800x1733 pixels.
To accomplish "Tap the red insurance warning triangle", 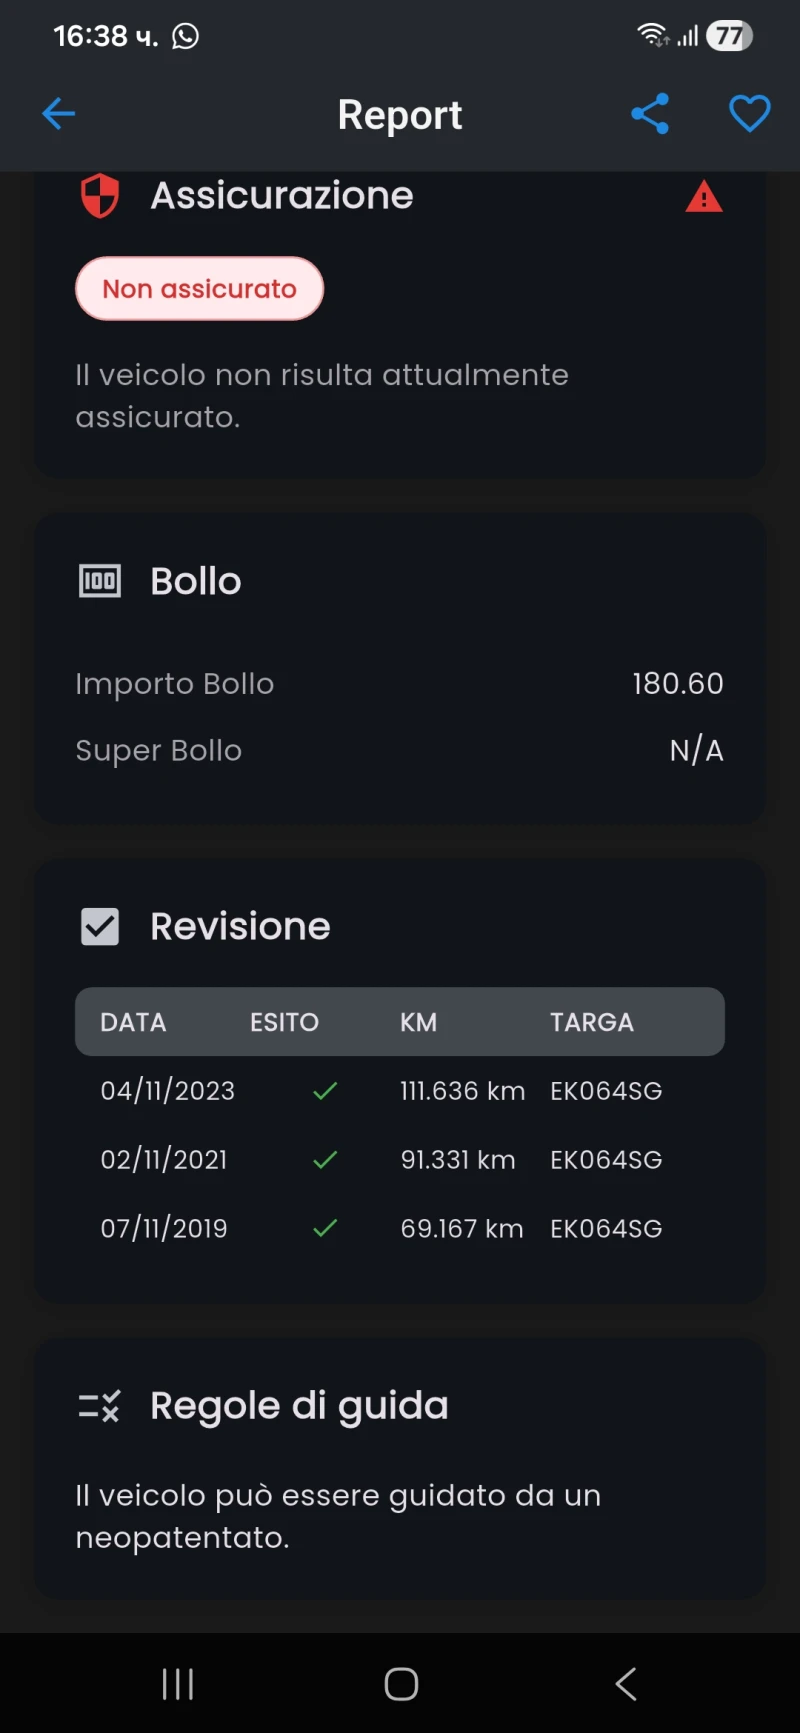I will 704,197.
